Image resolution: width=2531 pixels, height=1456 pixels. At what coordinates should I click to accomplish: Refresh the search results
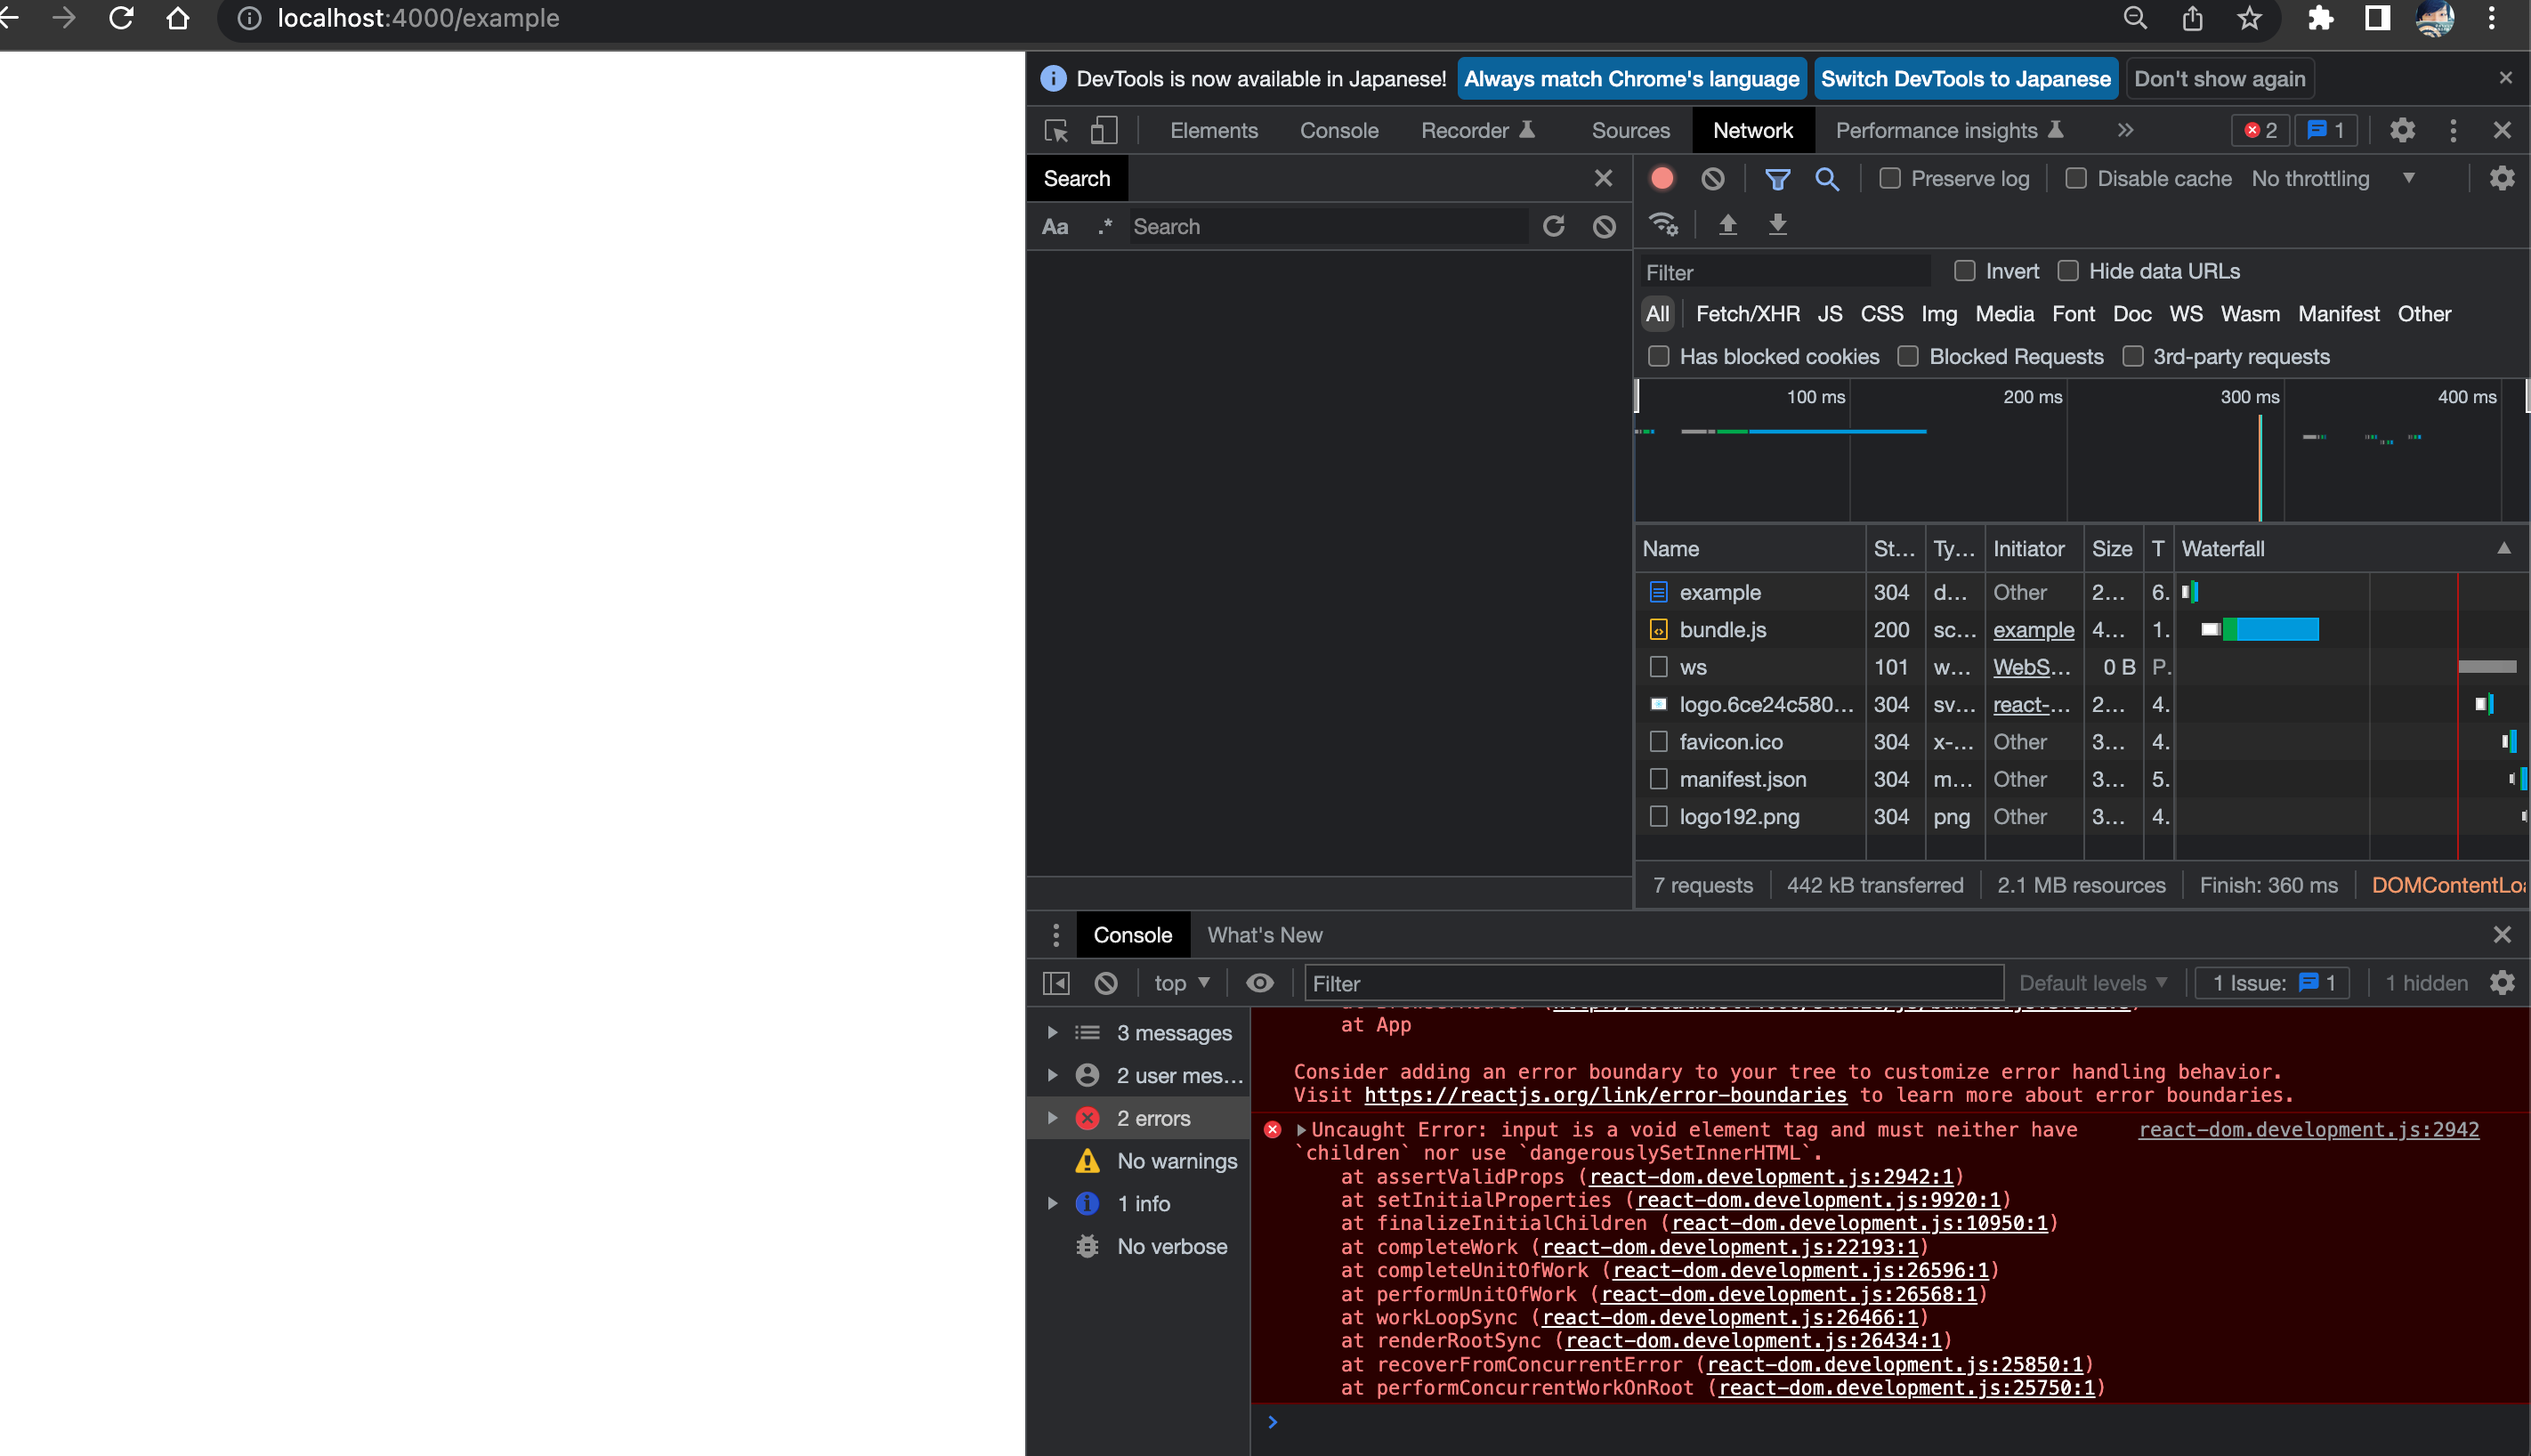click(x=1553, y=227)
